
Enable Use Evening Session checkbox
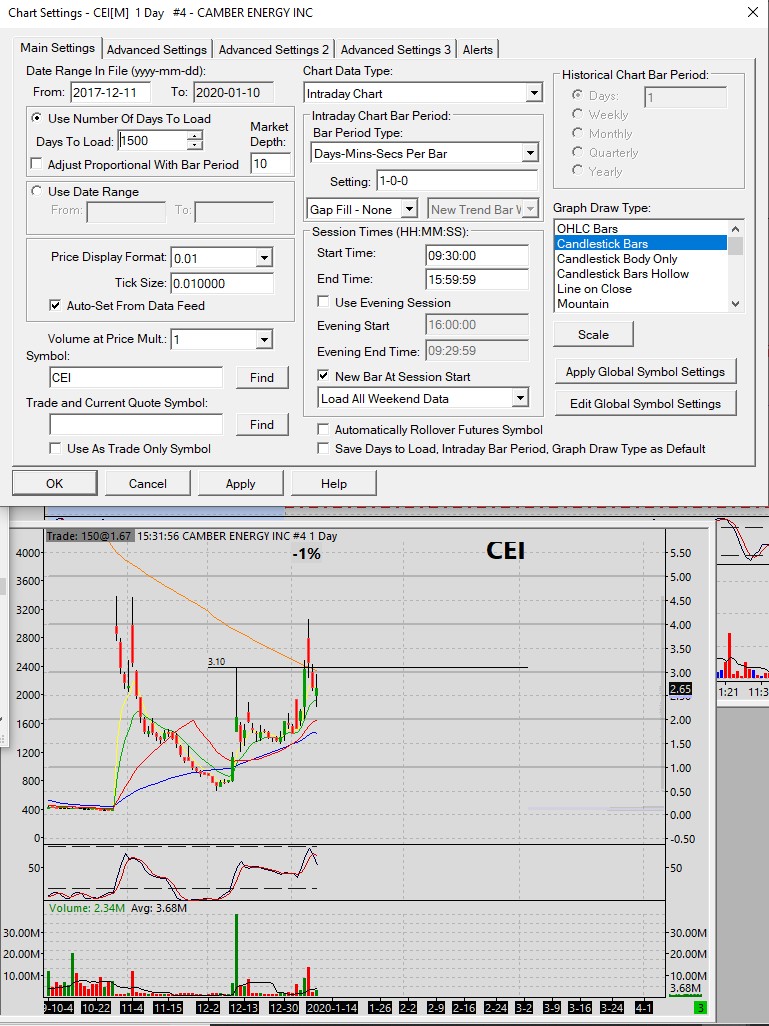coord(323,302)
